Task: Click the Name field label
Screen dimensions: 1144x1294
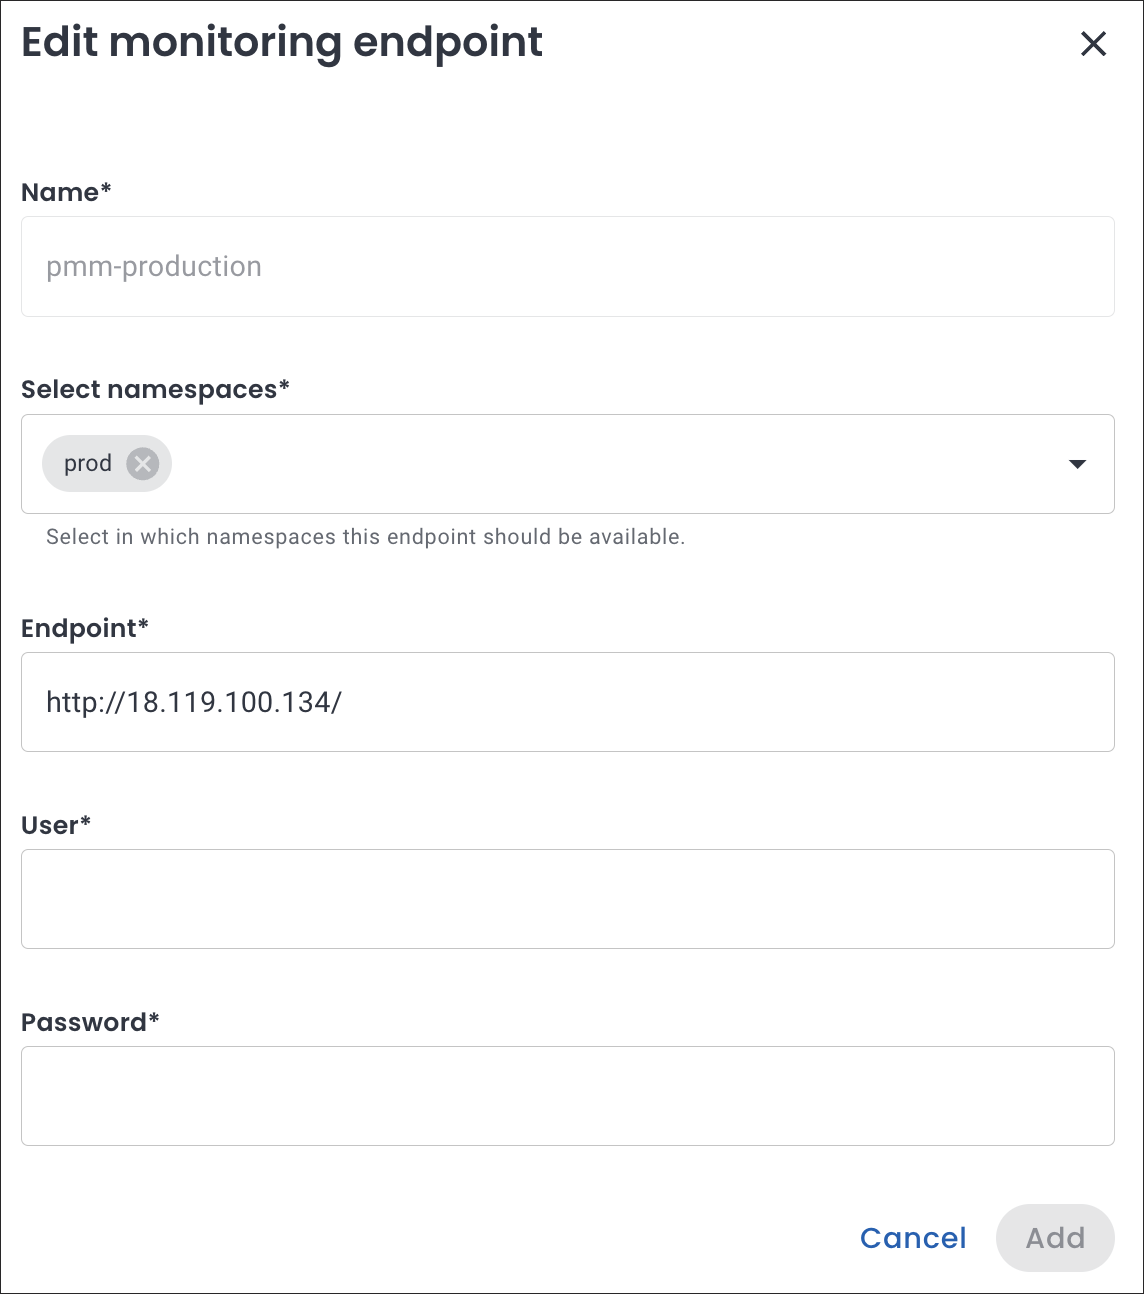Action: click(x=66, y=192)
